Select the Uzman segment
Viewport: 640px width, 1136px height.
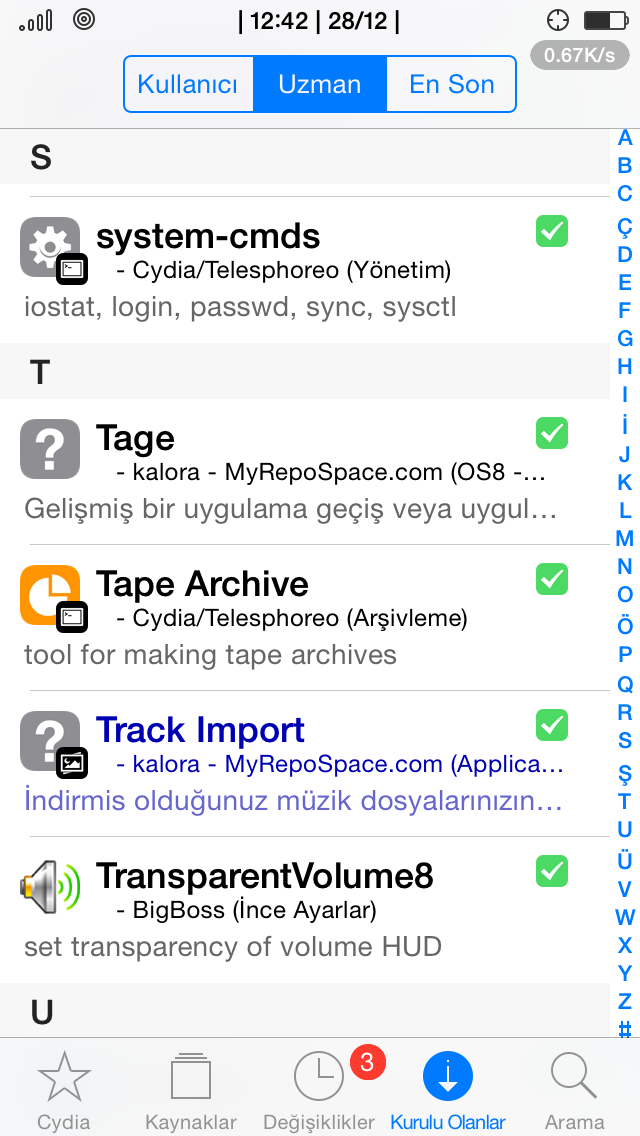(x=320, y=84)
